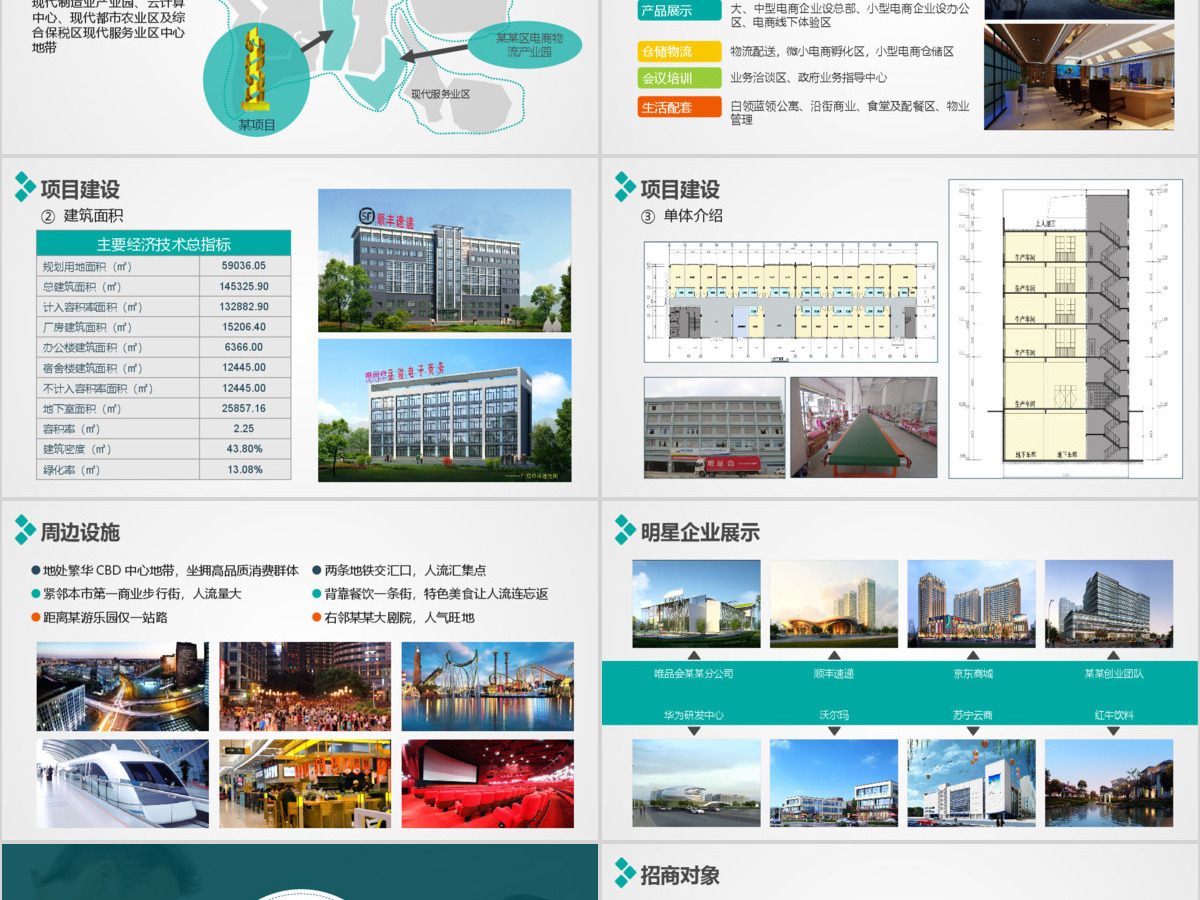This screenshot has height=900, width=1200.
Task: Click the diamond logo beside 招商对象 heading
Action: 625,872
